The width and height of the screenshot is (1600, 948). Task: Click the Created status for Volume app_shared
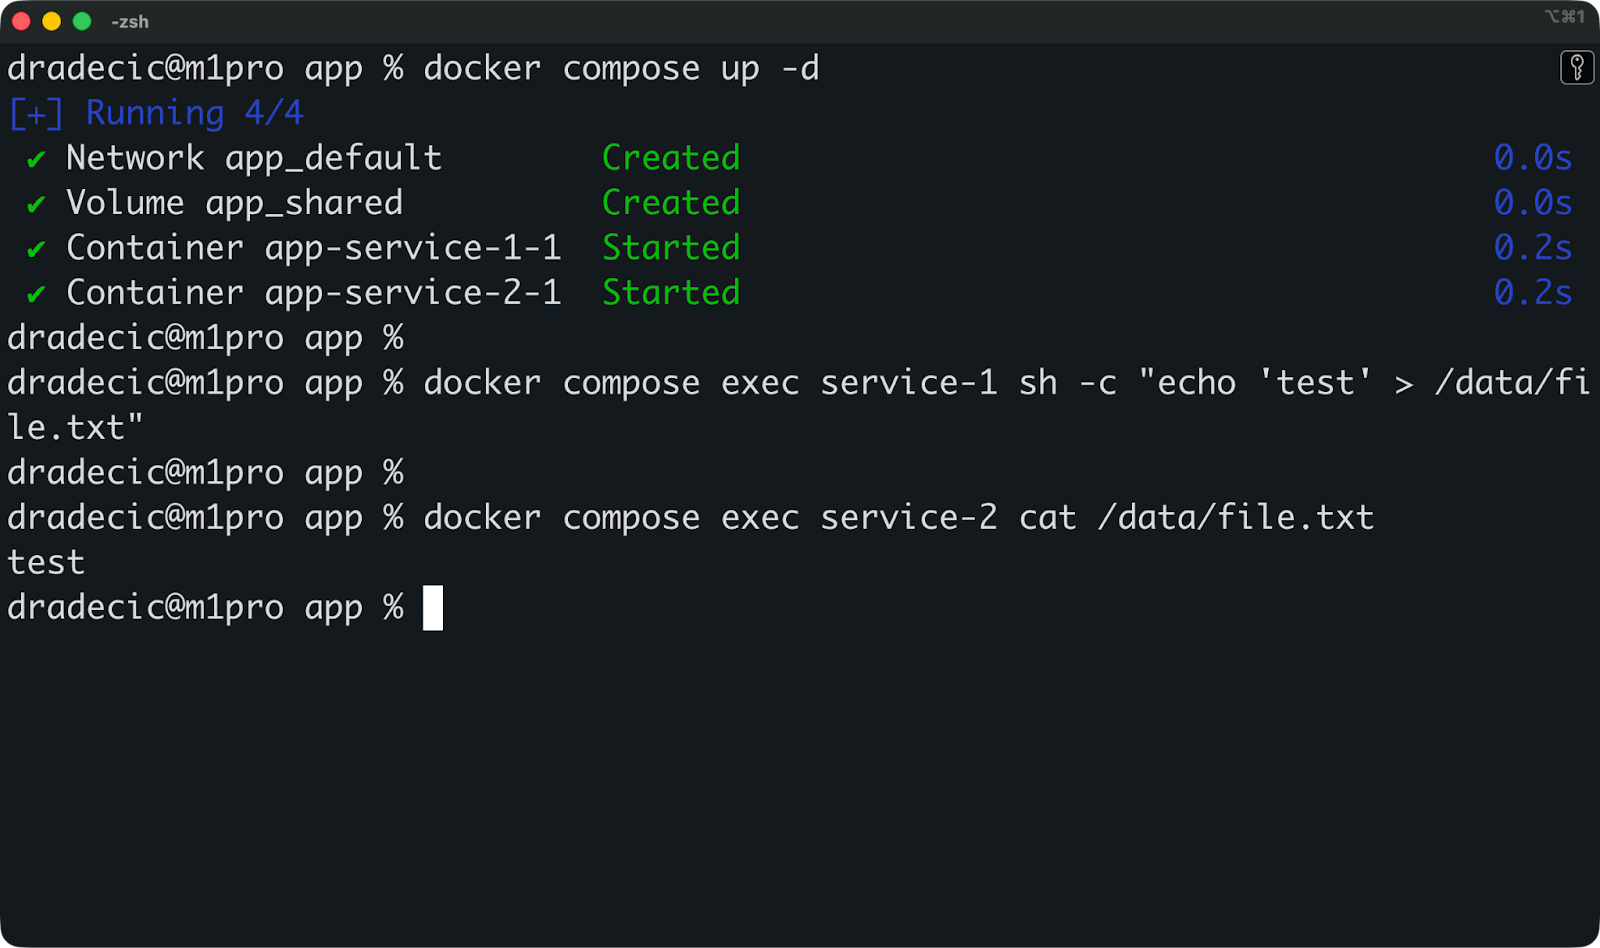(x=671, y=203)
